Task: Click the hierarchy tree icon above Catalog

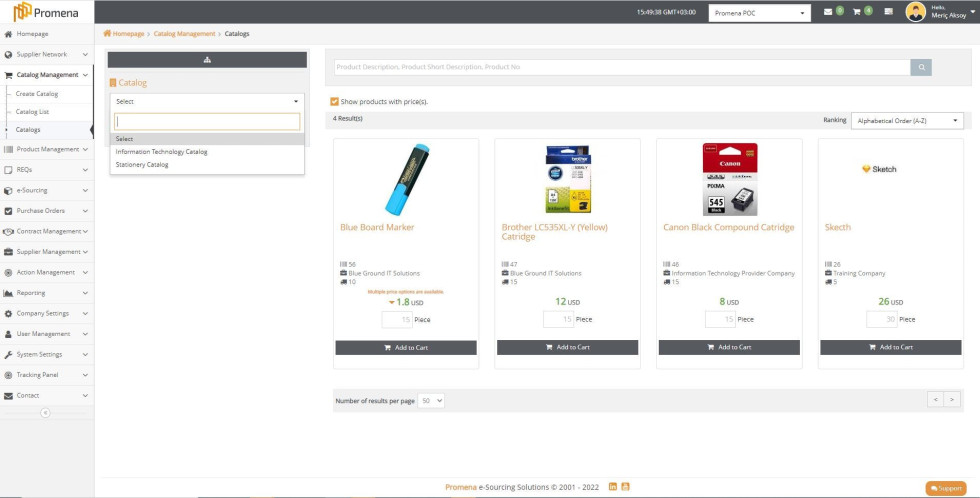Action: (x=207, y=60)
